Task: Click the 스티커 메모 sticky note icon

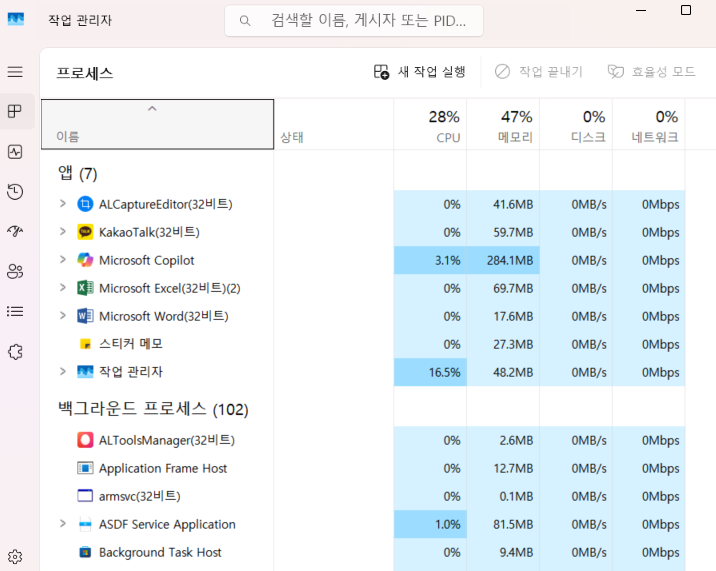Action: tap(85, 344)
